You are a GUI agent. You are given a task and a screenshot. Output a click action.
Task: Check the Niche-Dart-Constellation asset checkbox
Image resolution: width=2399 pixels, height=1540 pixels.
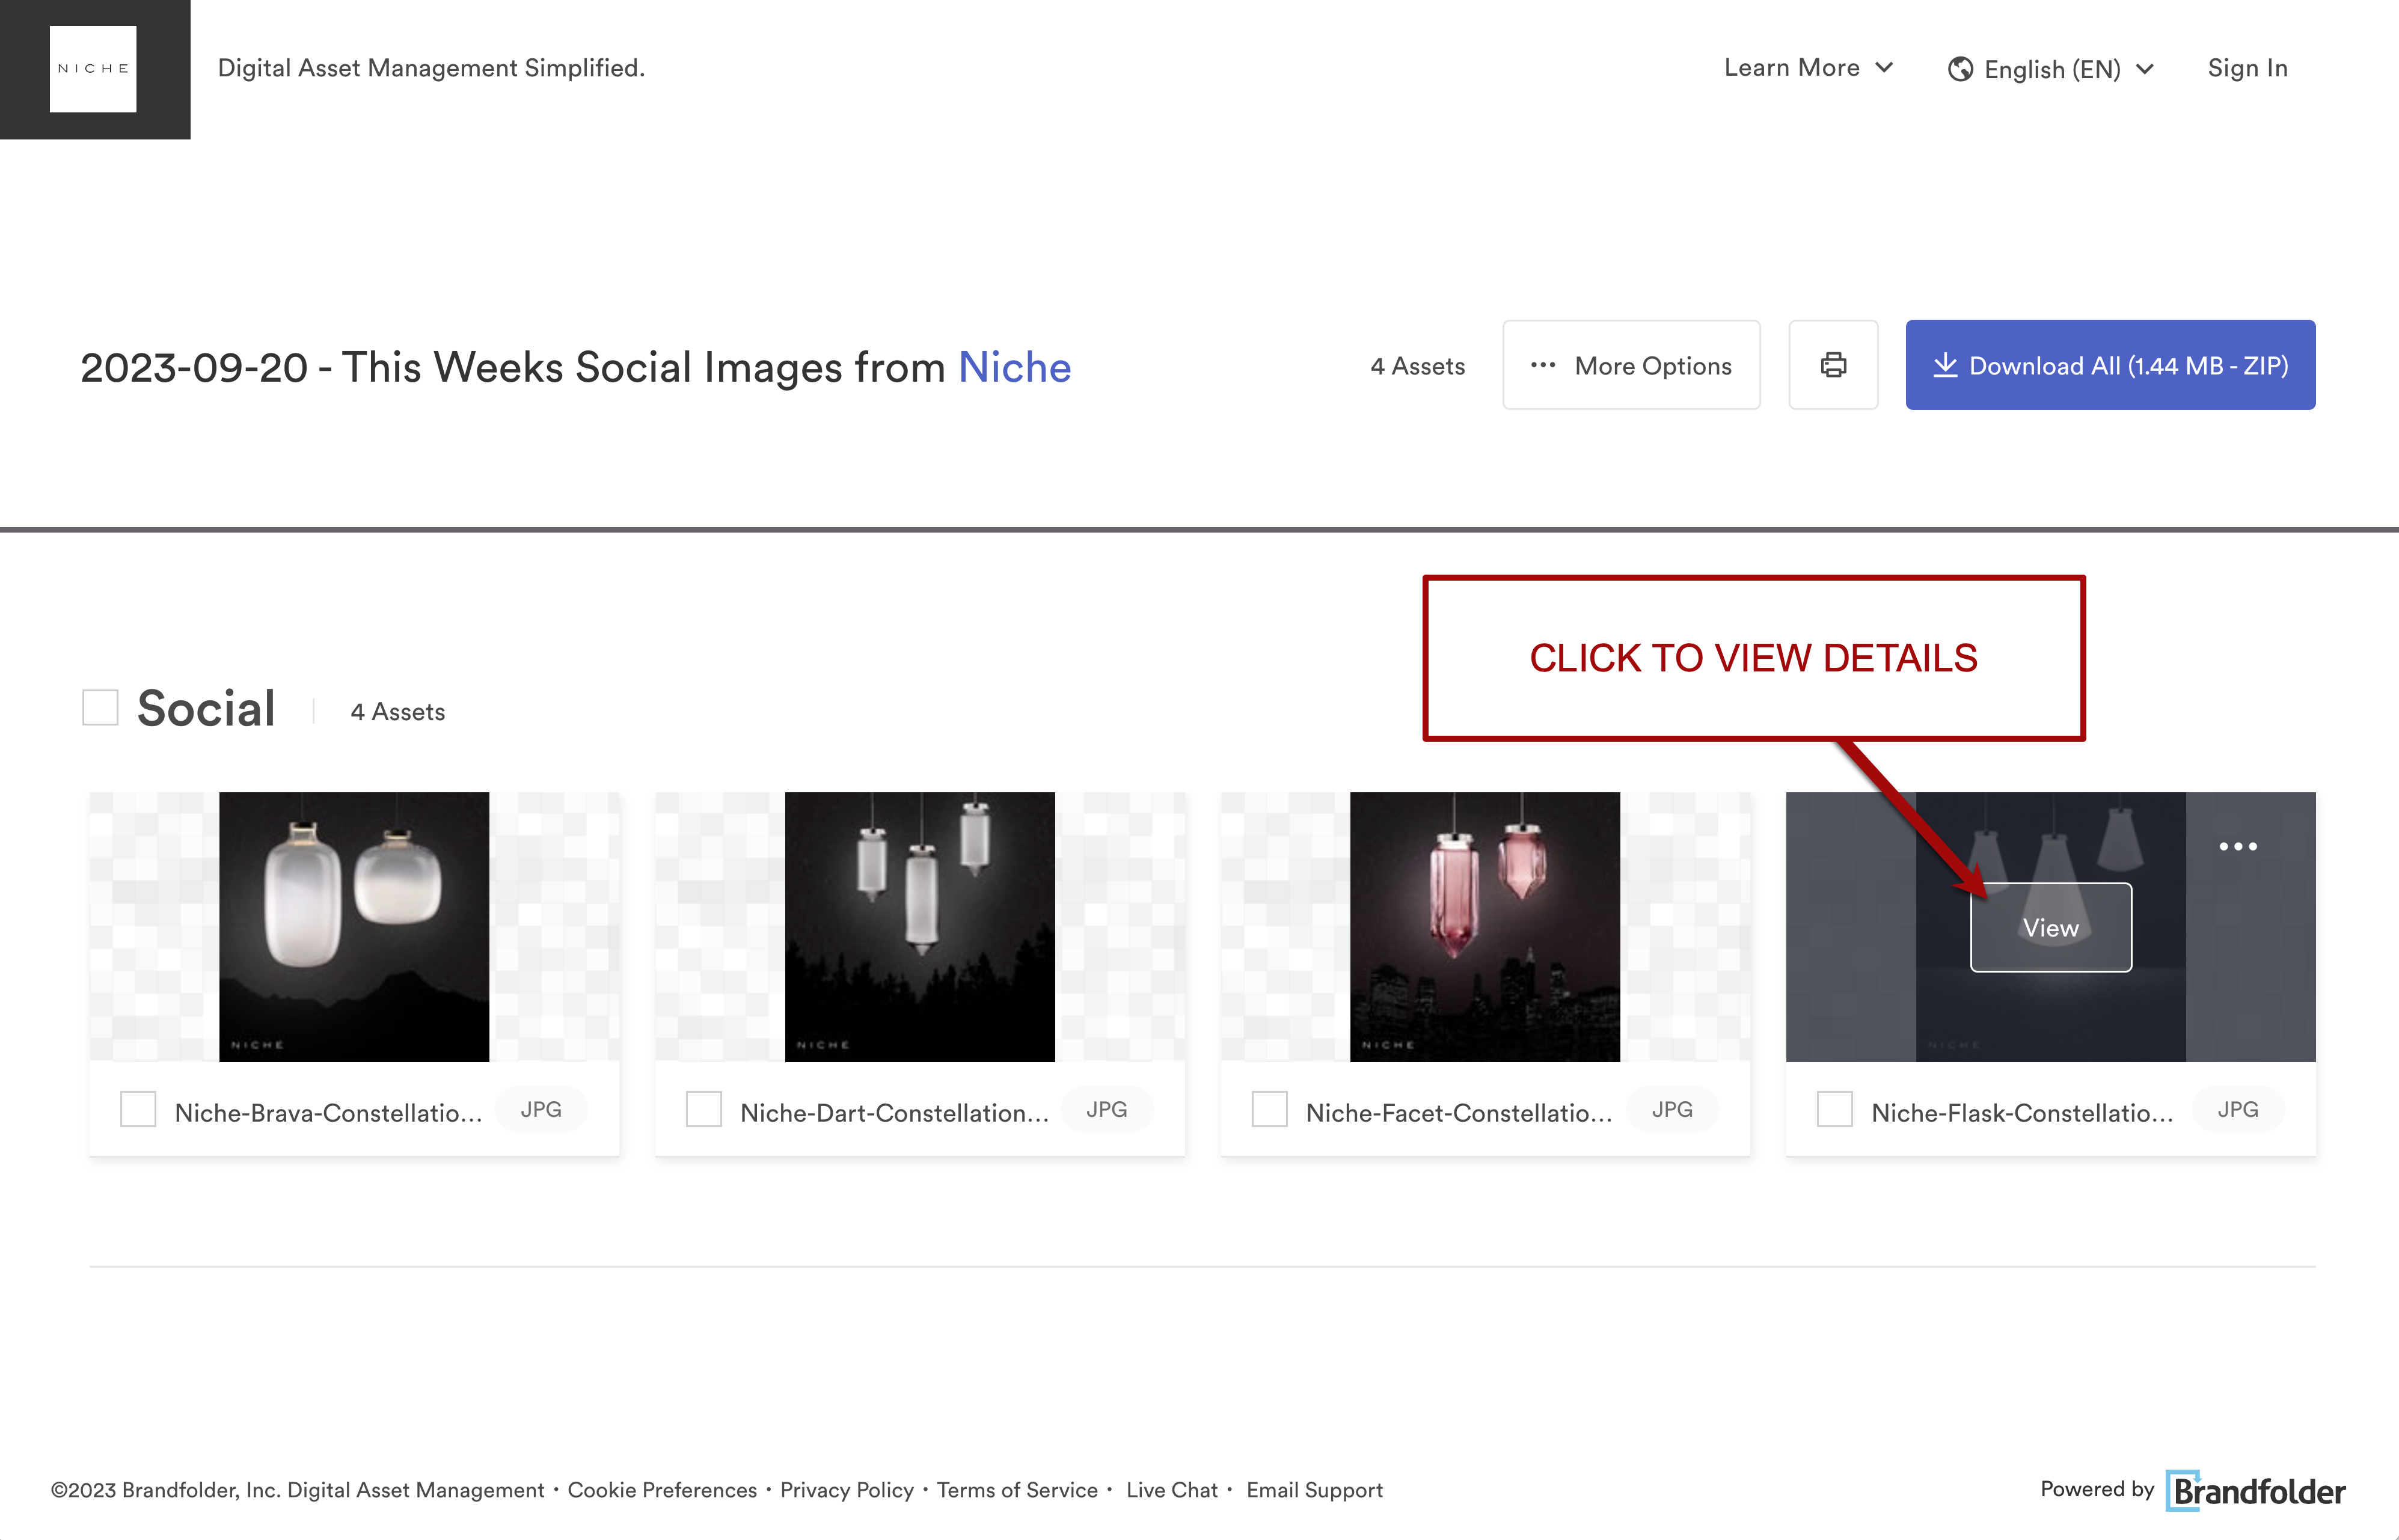coord(704,1110)
